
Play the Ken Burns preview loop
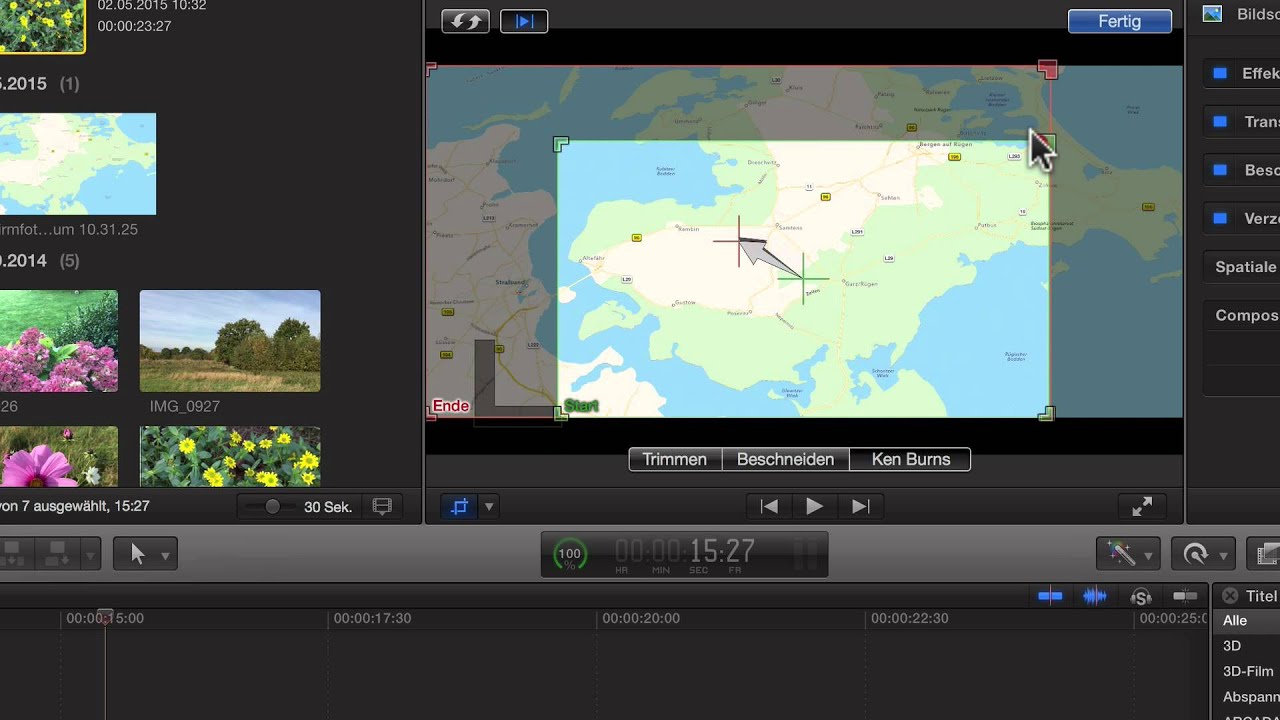click(x=524, y=21)
